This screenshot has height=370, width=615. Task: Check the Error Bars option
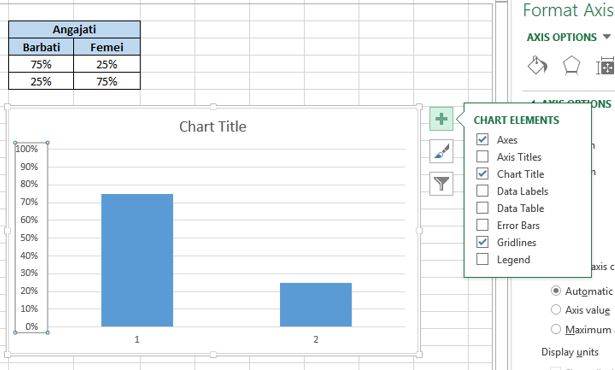click(482, 225)
